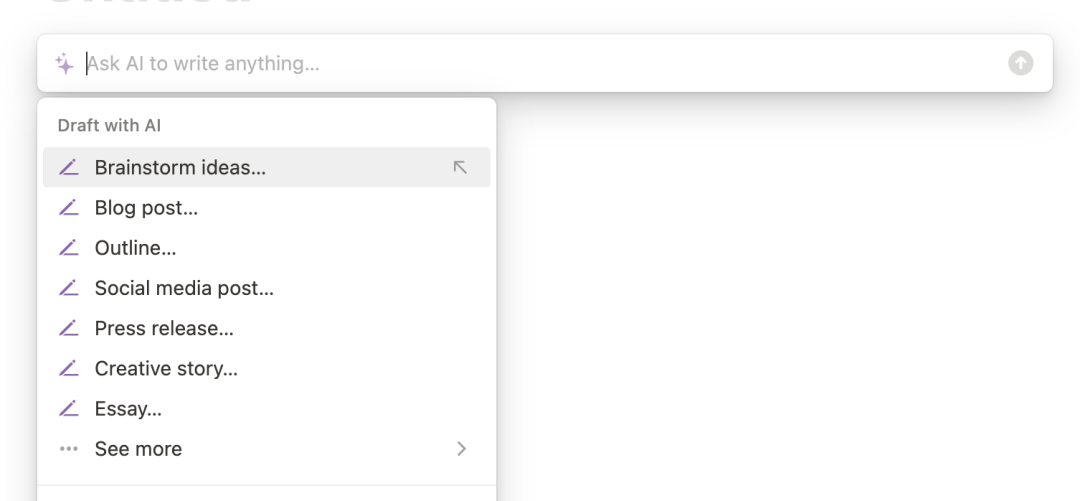Click pencil icon beside Creative story
1080x501 pixels.
tap(68, 368)
